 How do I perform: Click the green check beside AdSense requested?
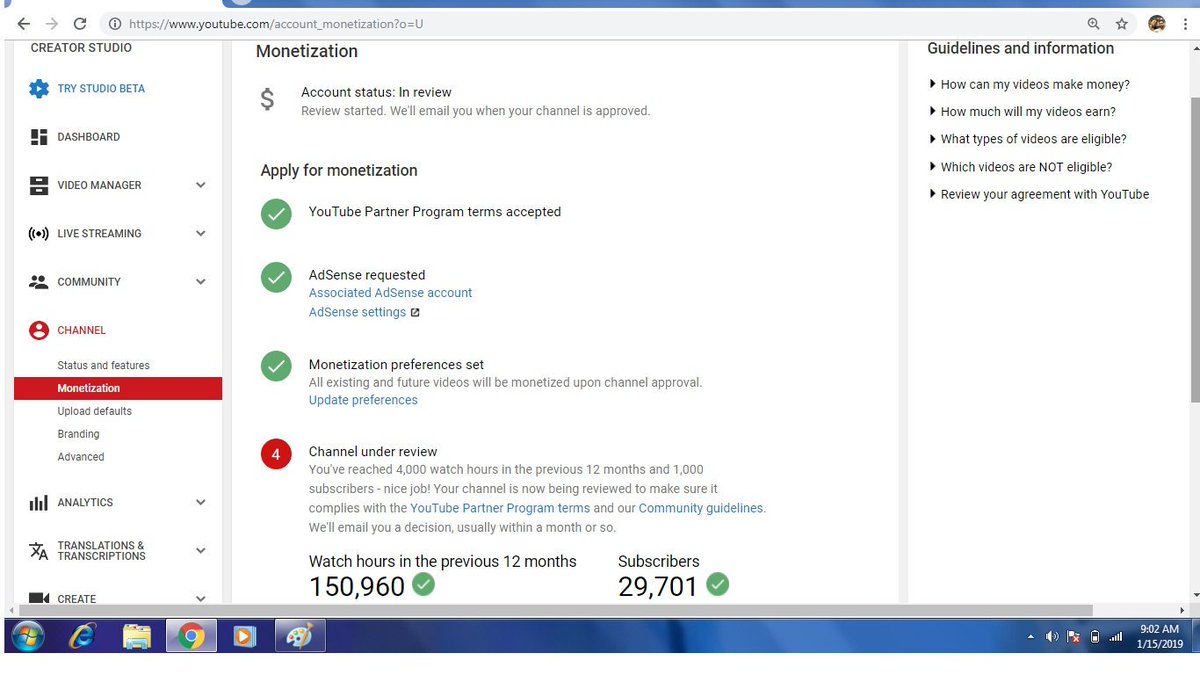click(276, 277)
